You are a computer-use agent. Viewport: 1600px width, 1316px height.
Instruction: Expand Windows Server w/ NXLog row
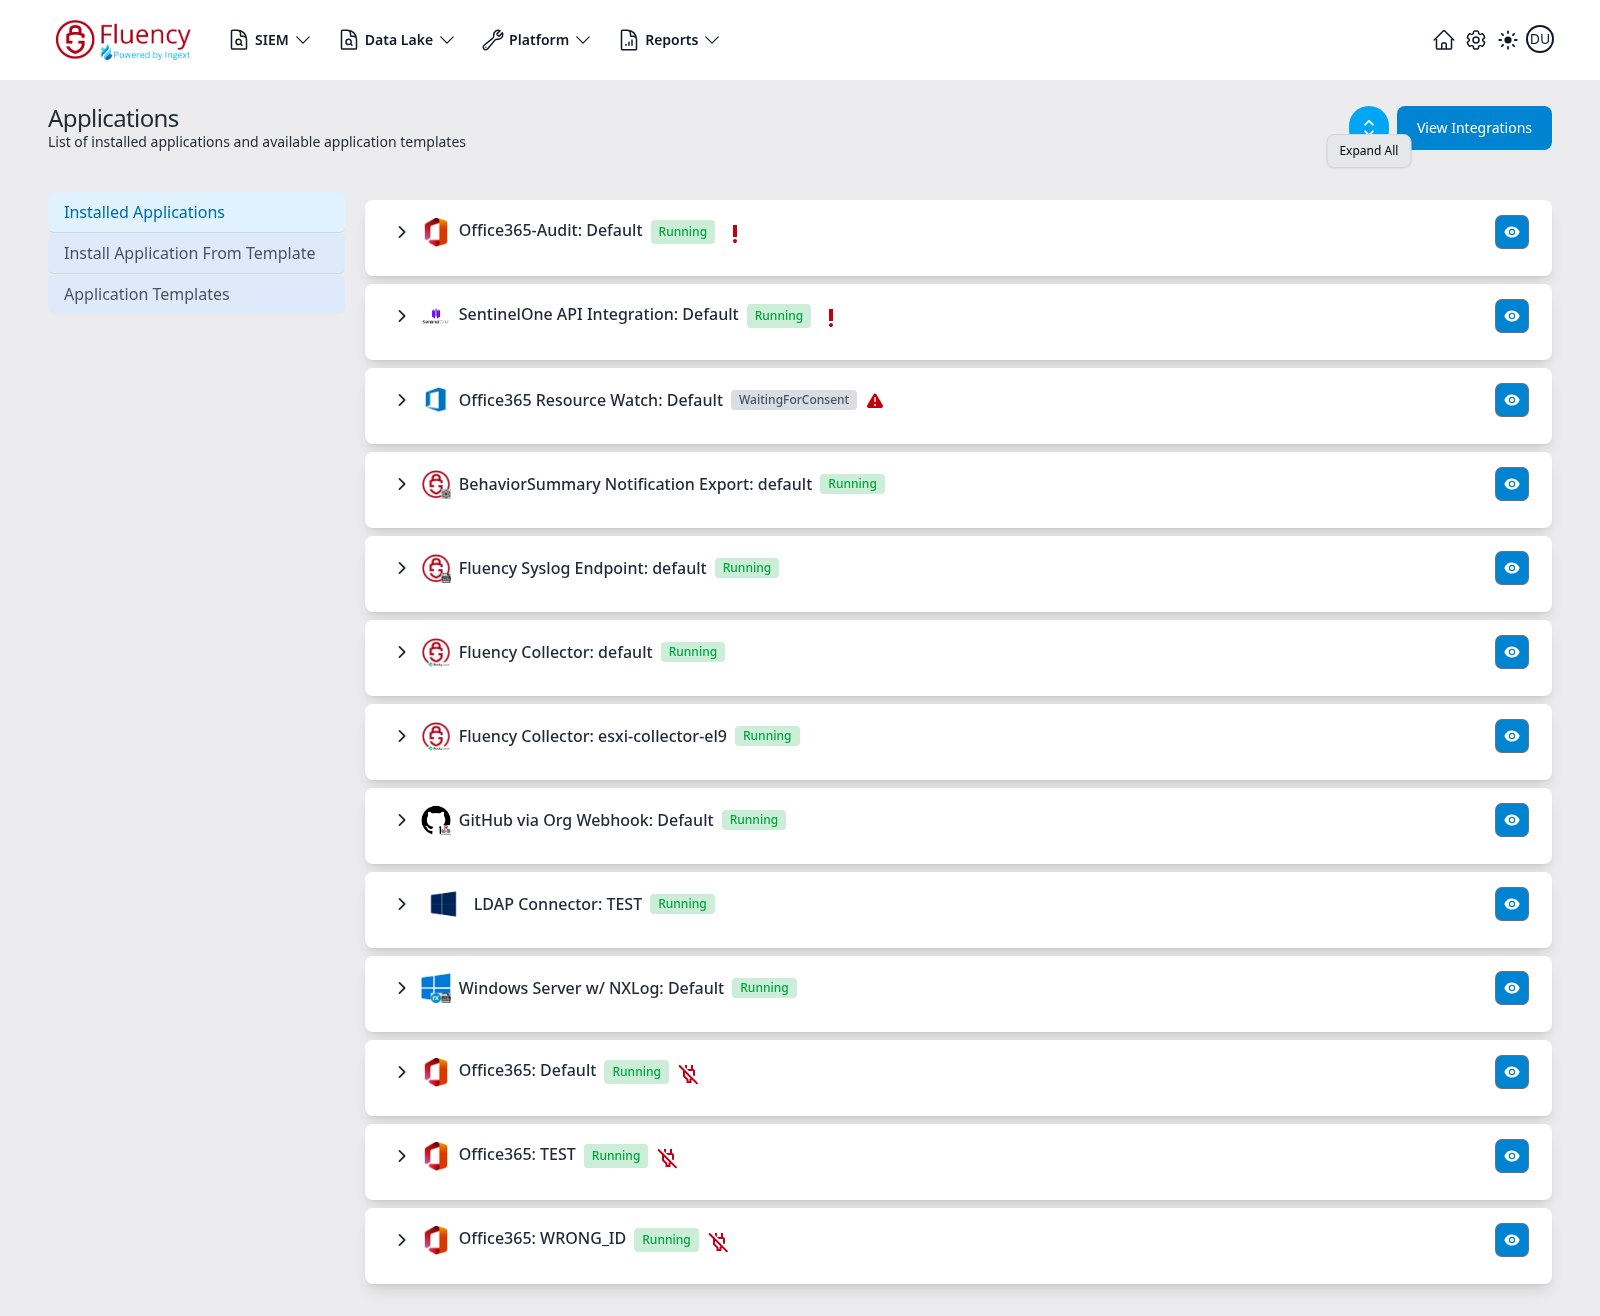pos(402,988)
